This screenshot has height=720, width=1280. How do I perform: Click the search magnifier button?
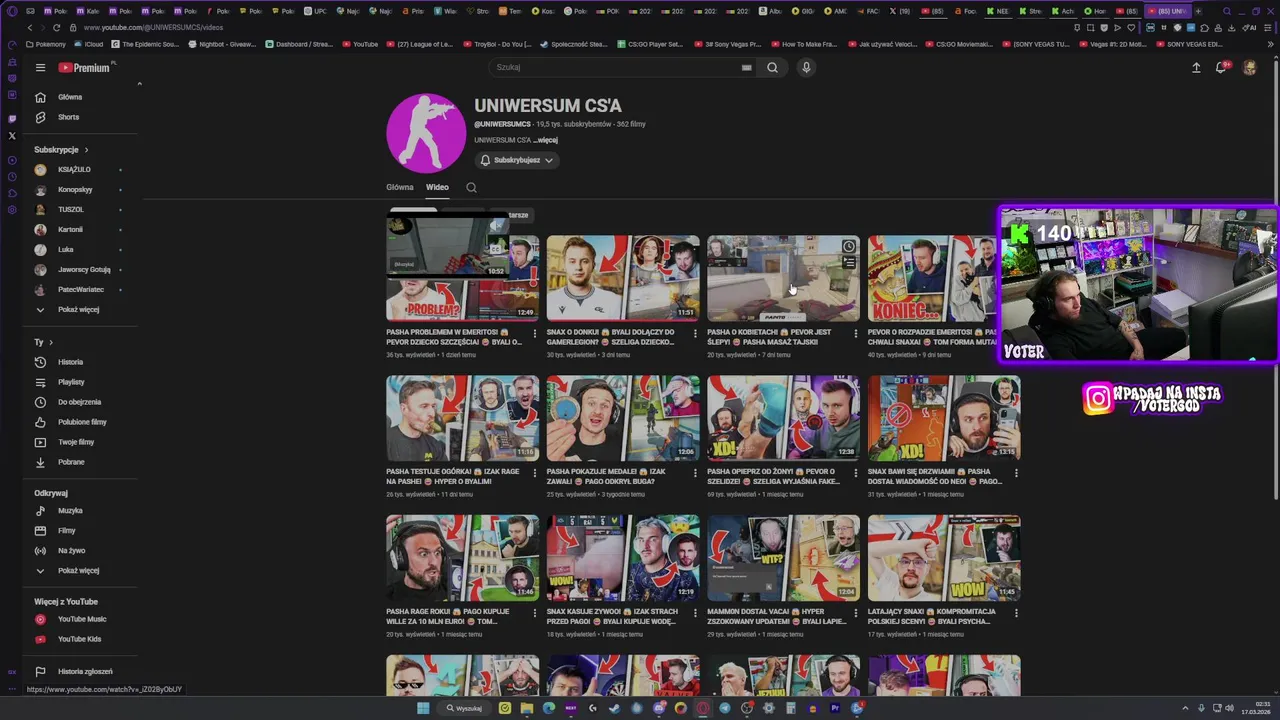point(772,67)
